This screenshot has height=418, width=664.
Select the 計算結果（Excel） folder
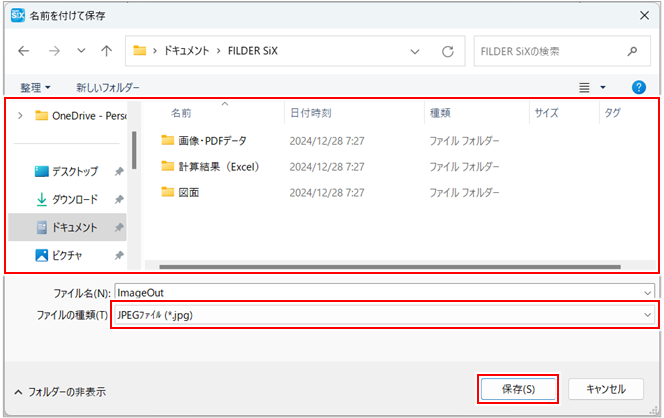click(218, 166)
